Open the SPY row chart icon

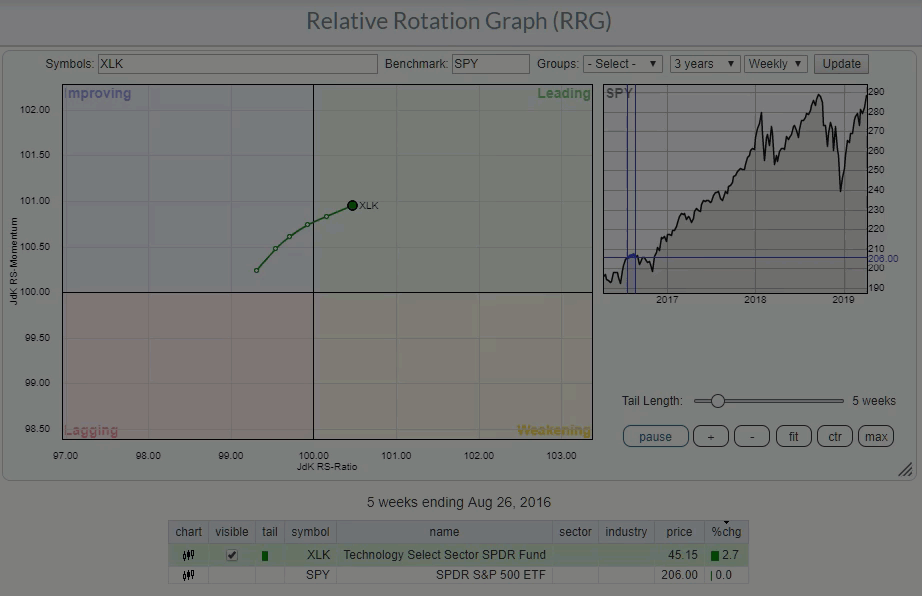(188, 576)
